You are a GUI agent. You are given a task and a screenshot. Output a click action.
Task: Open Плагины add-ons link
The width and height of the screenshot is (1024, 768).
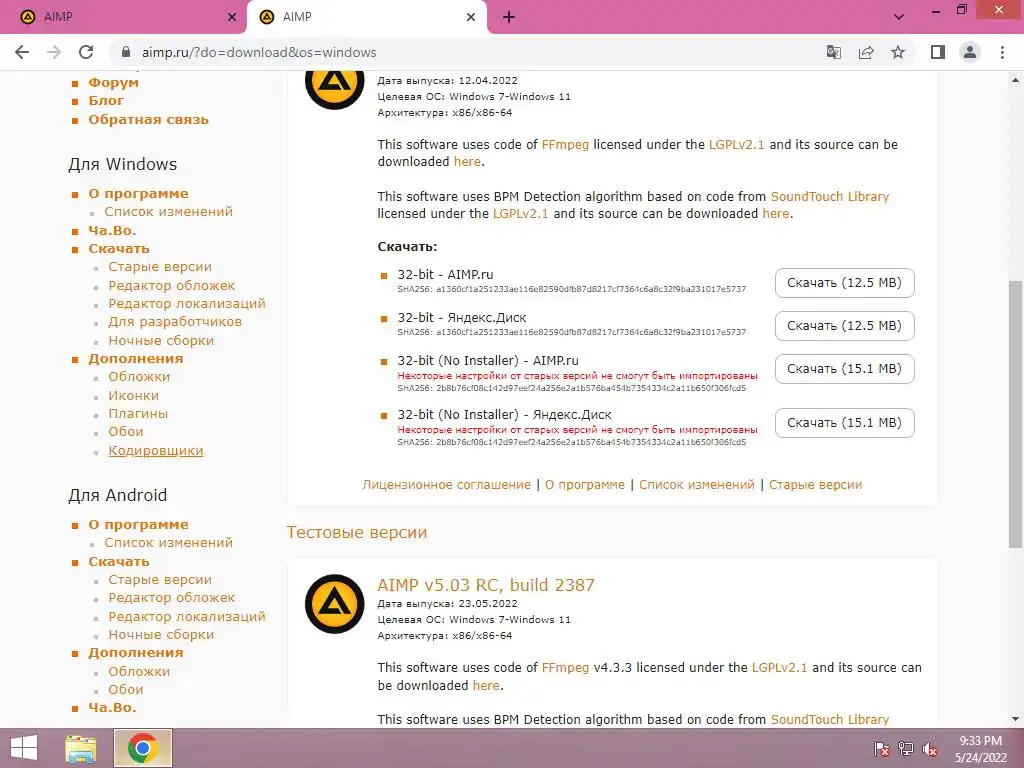click(138, 413)
